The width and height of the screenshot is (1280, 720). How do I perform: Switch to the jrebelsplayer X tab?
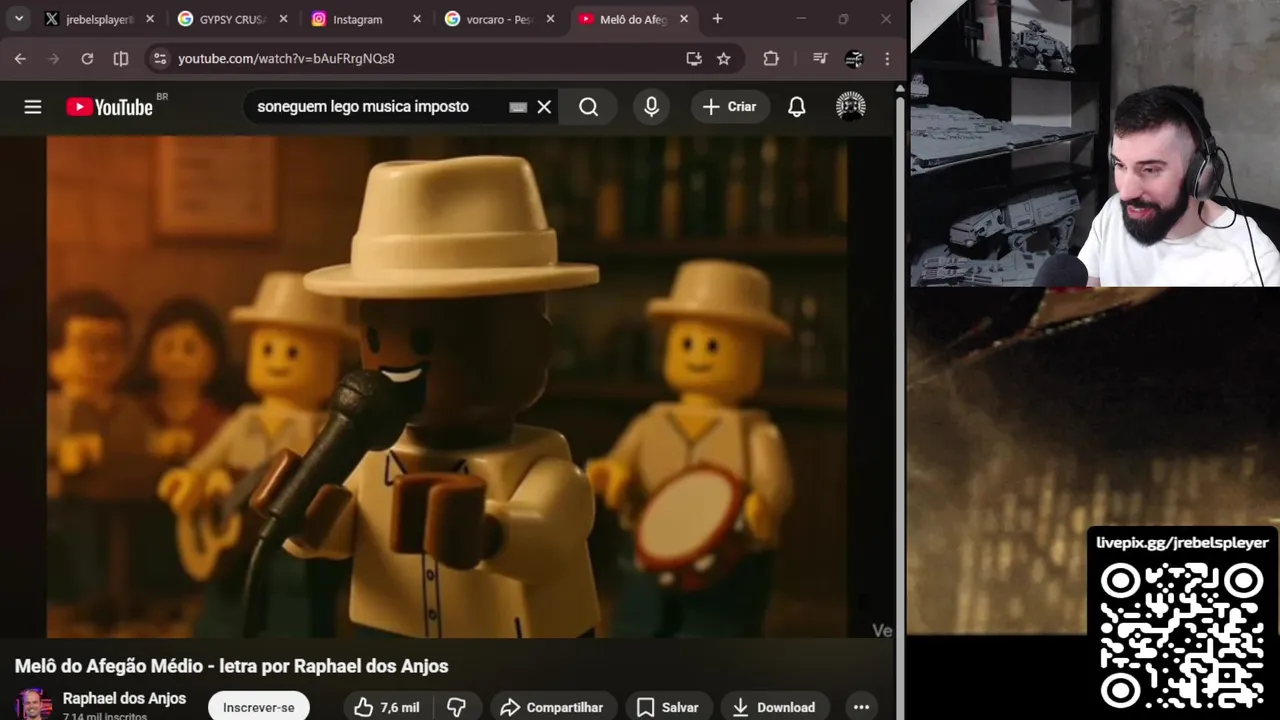point(99,19)
